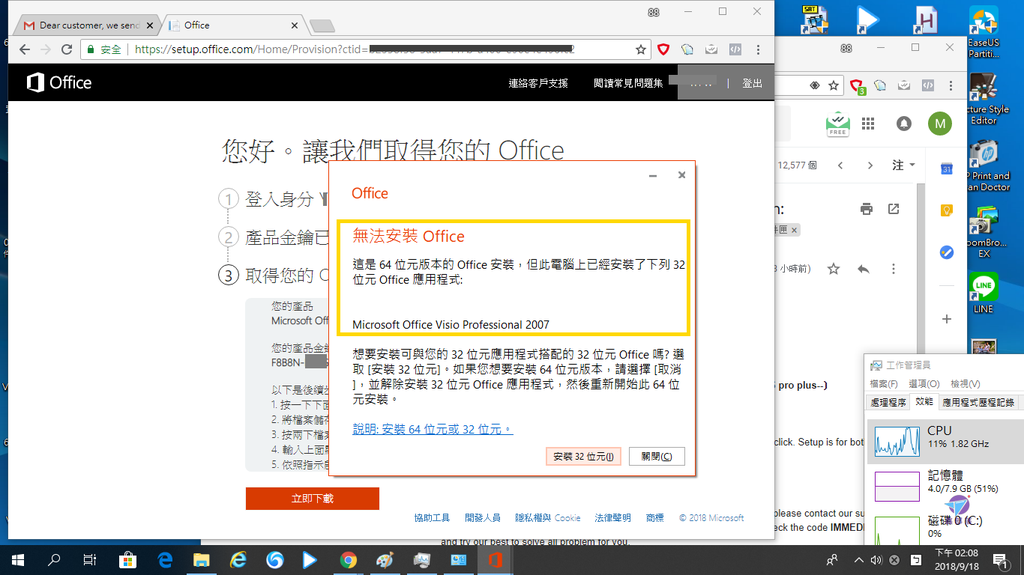Switch to 處理程序 tab in Task Manager
Image resolution: width=1024 pixels, height=575 pixels.
888,402
